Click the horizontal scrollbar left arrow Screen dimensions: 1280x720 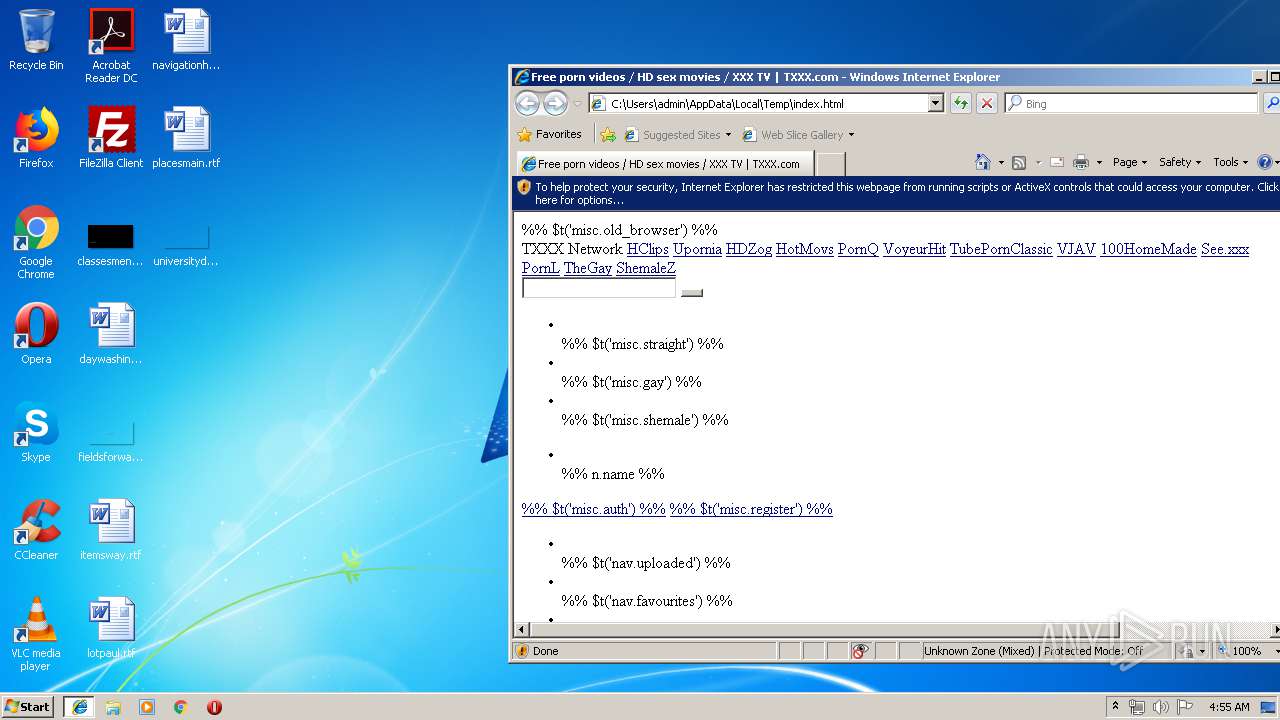pos(521,629)
